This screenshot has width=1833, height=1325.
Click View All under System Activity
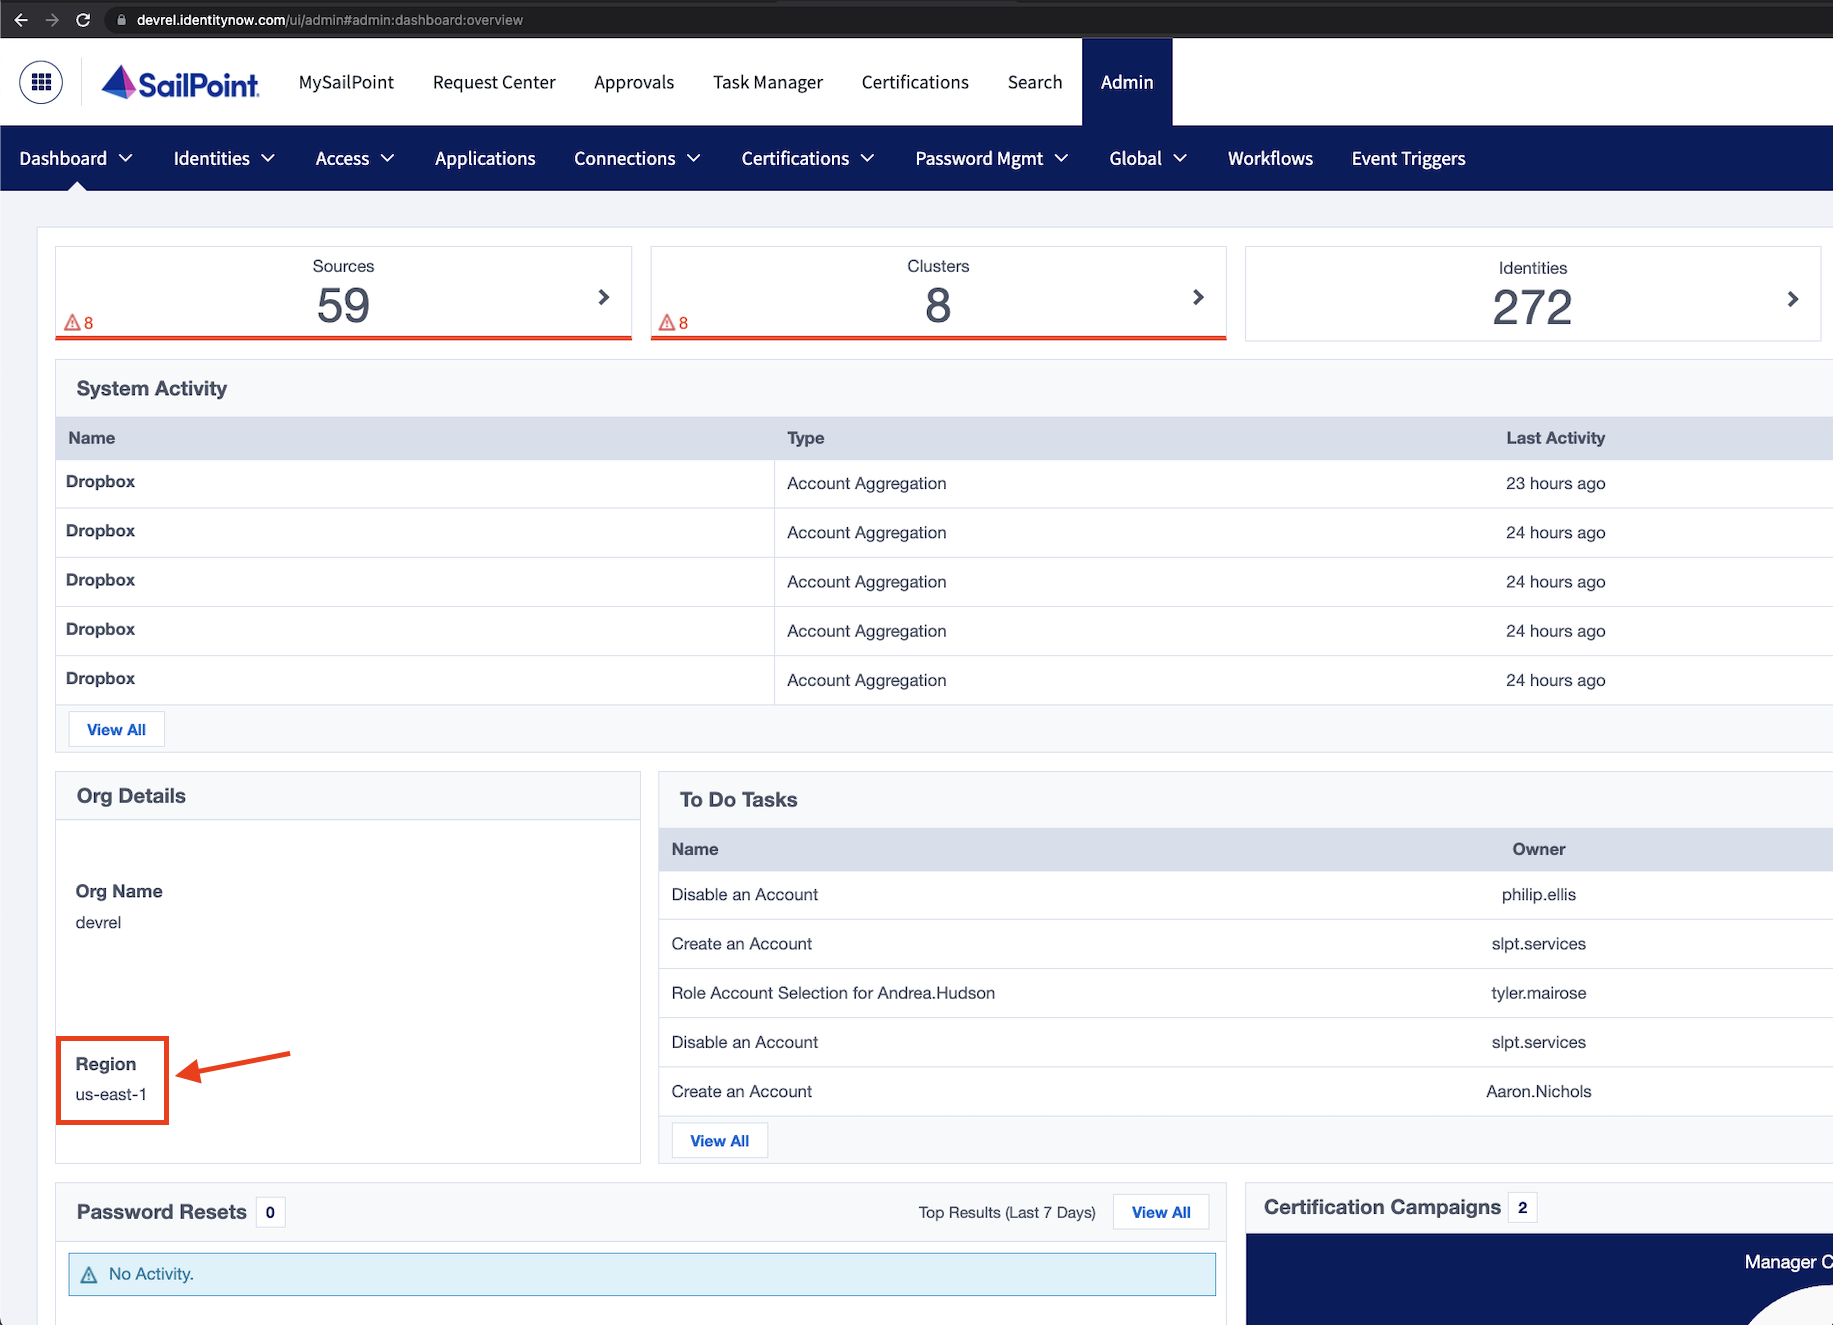116,729
